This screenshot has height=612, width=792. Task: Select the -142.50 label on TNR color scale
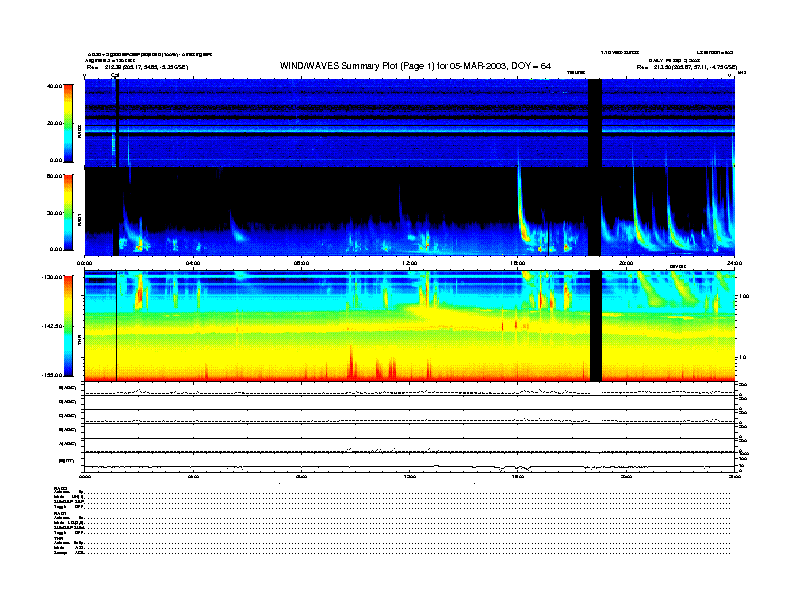pyautogui.click(x=52, y=326)
